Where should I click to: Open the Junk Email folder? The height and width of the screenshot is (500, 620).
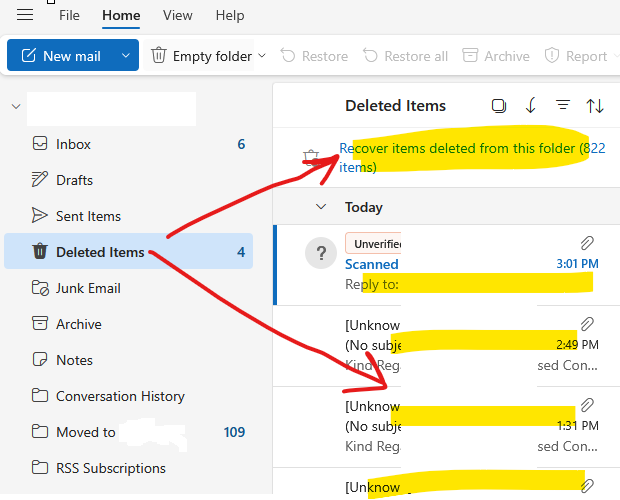[x=129, y=288]
